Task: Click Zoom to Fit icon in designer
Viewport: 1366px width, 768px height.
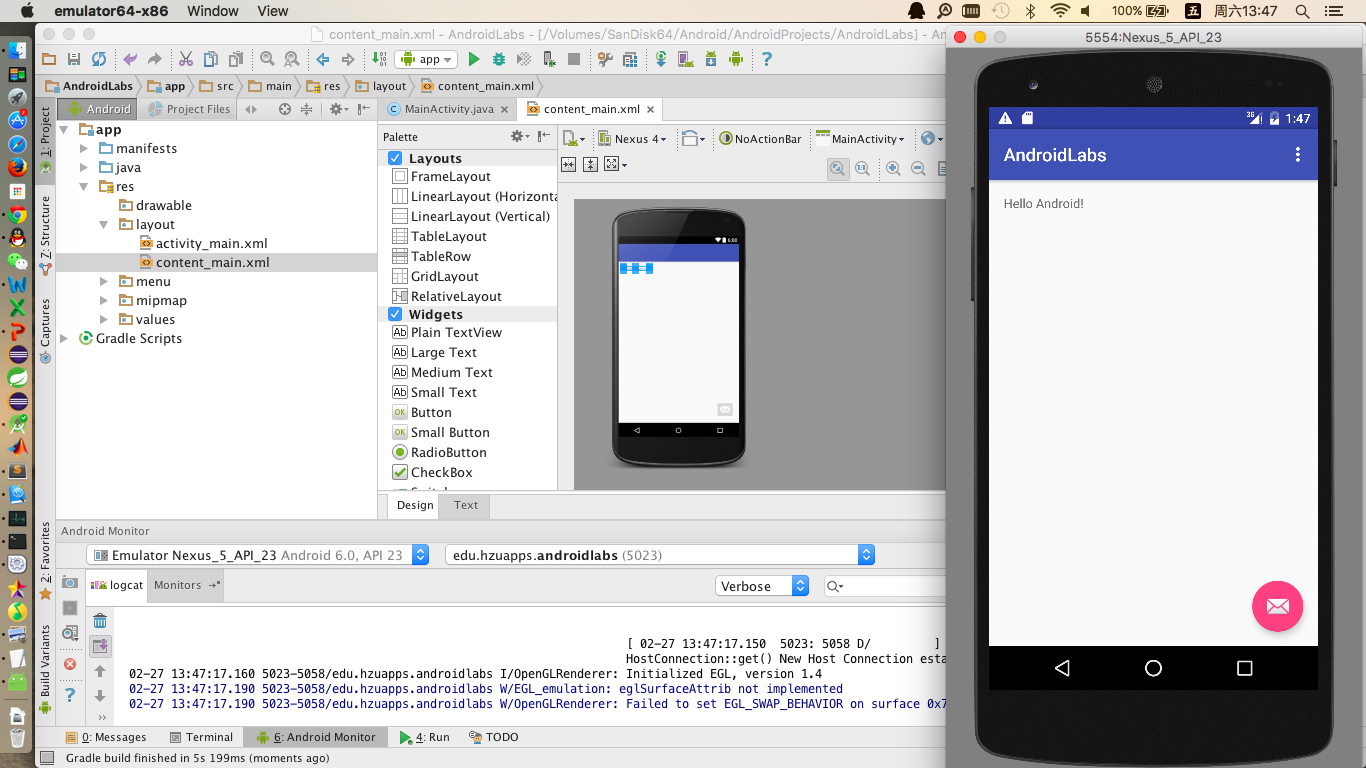Action: coord(837,168)
